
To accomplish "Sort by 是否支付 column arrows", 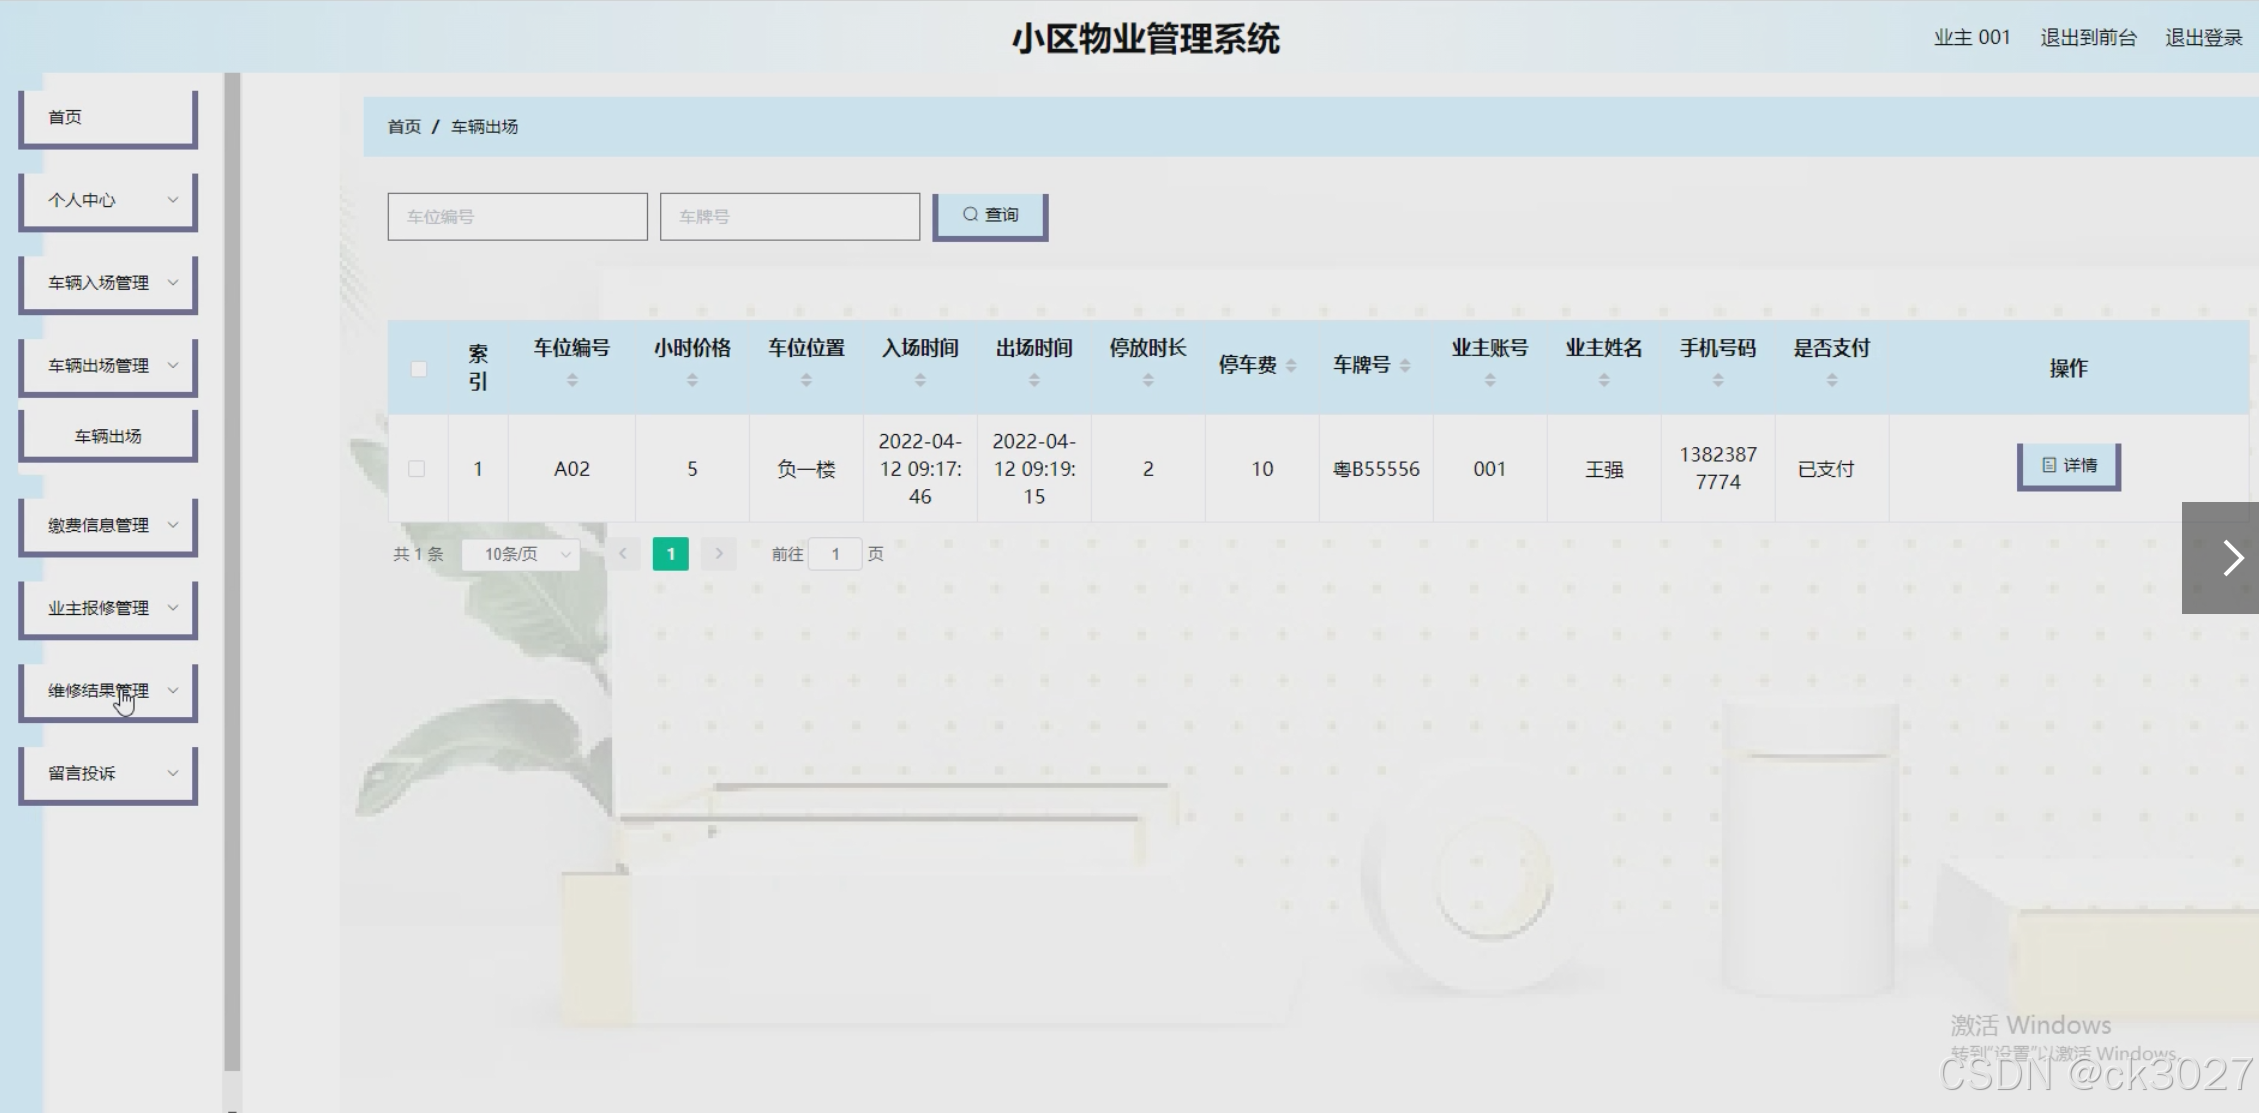I will (1831, 380).
